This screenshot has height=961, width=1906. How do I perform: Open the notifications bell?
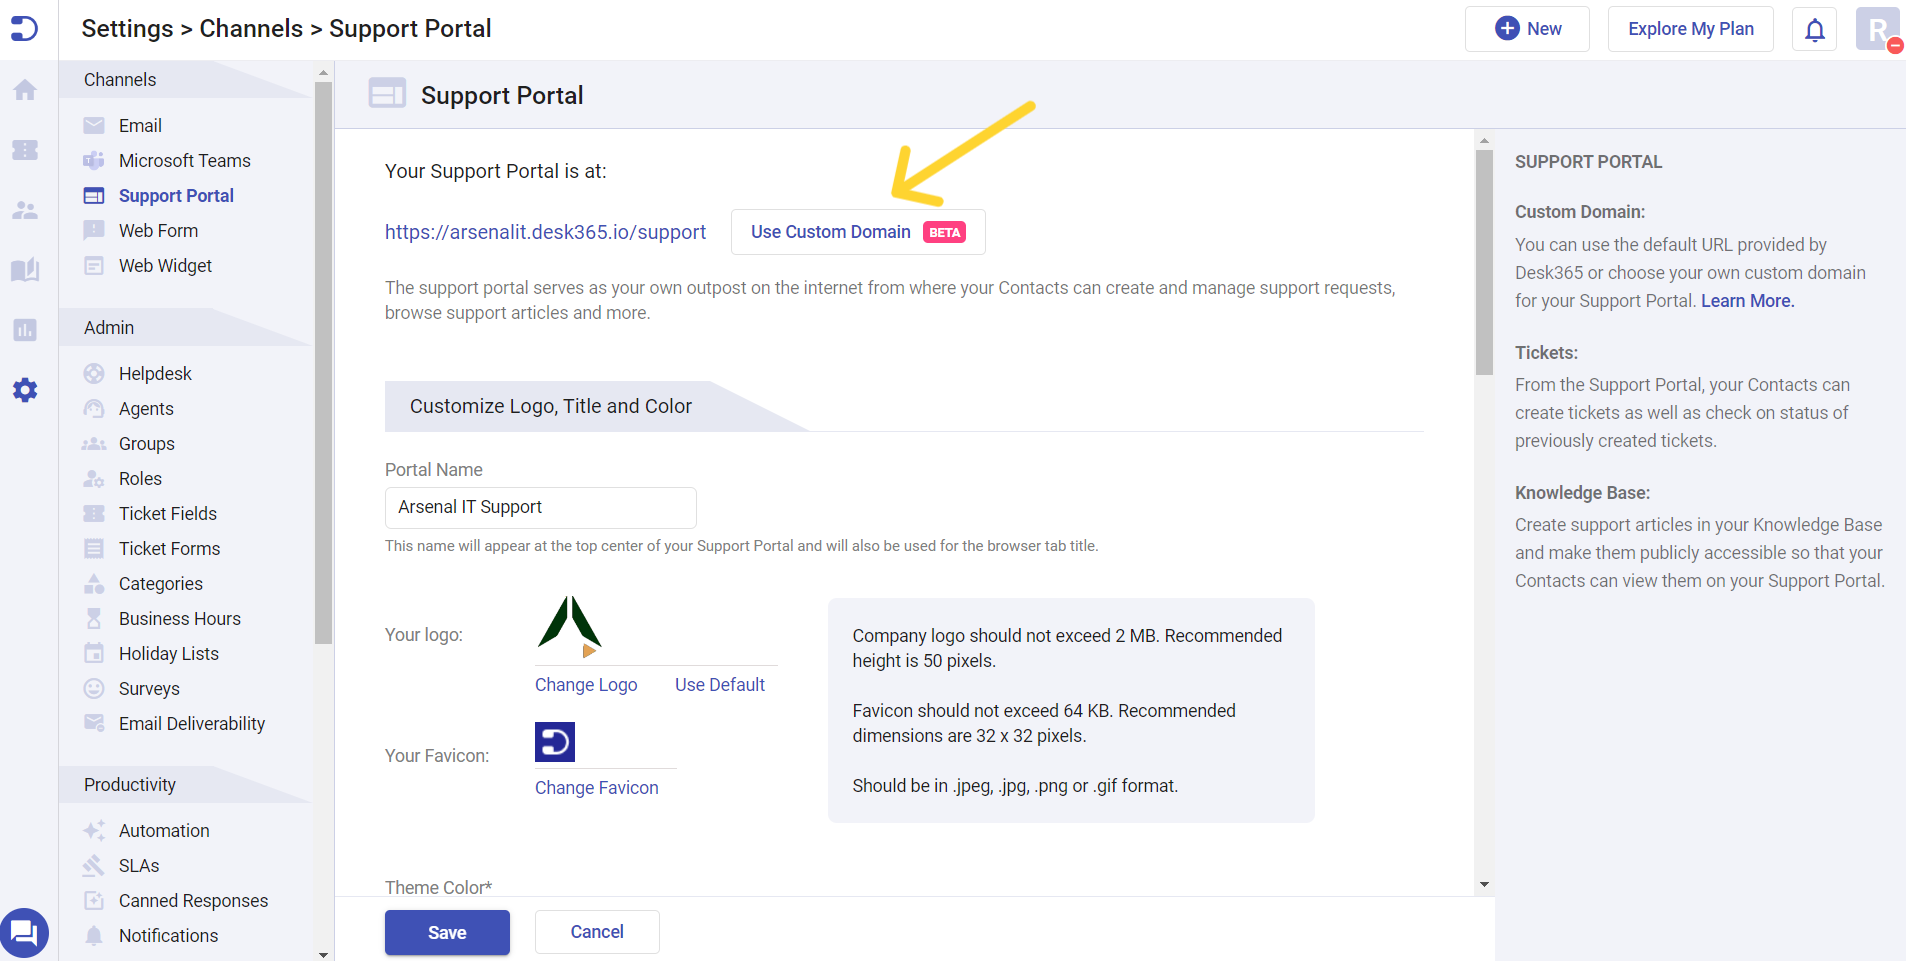click(x=1814, y=29)
